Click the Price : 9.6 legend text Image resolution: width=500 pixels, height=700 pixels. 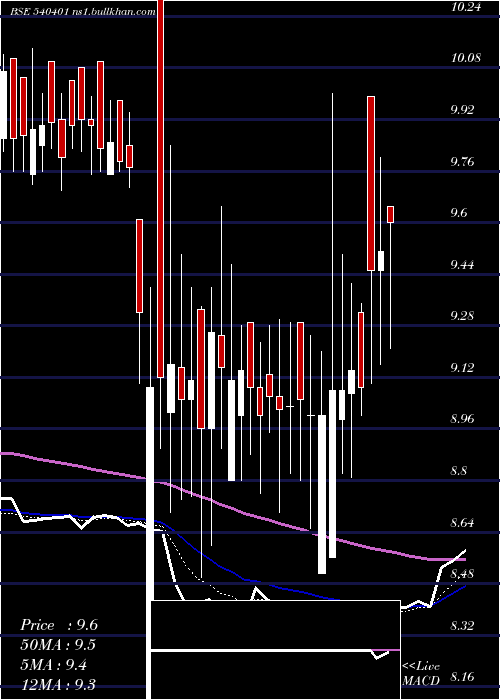tap(59, 625)
